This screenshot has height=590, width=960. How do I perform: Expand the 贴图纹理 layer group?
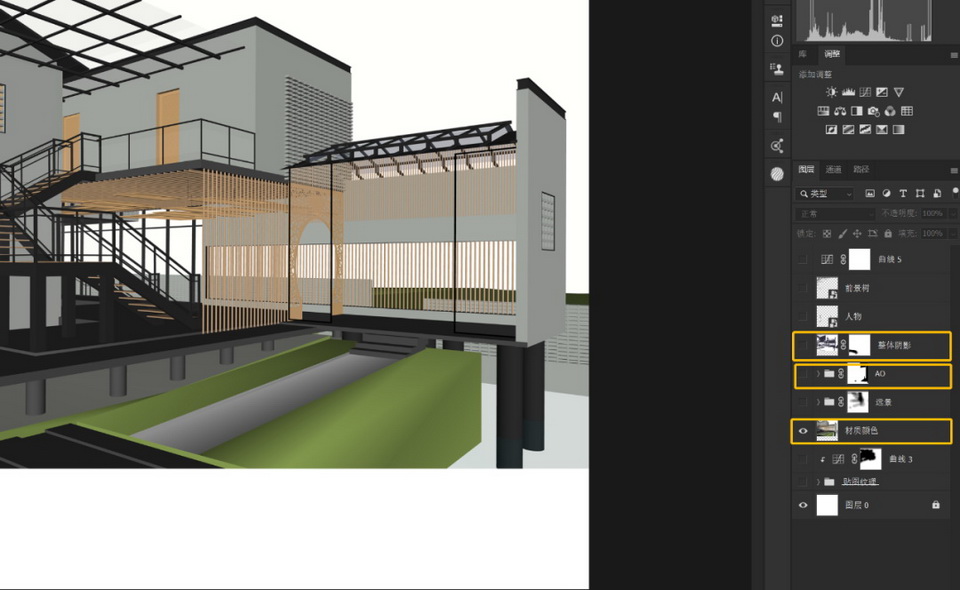tap(818, 481)
